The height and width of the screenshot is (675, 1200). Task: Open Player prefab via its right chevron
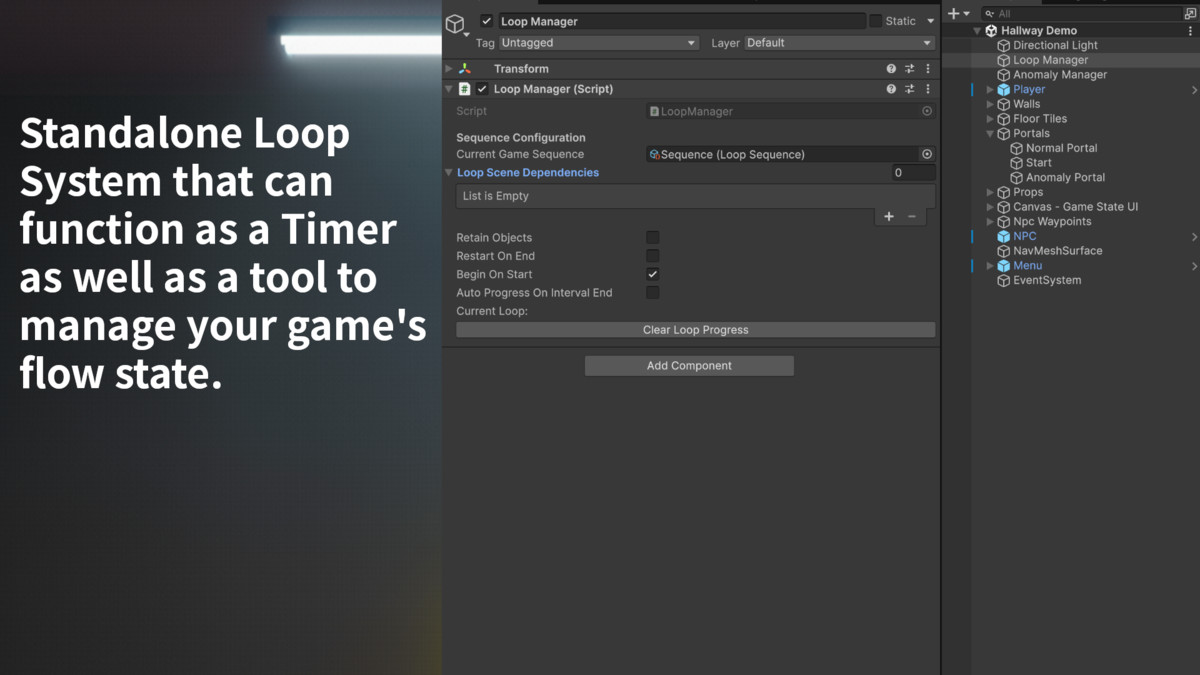tap(1194, 90)
